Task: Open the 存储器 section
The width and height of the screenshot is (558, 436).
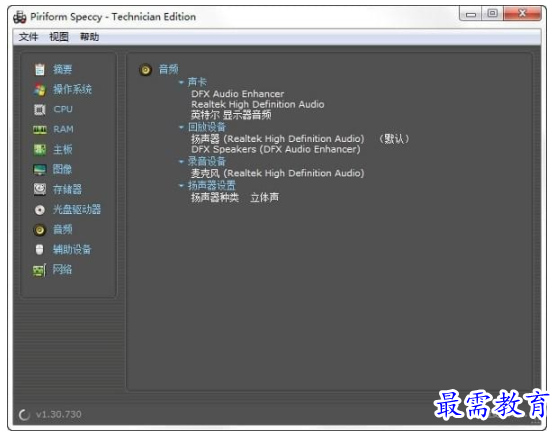Action: [x=67, y=189]
